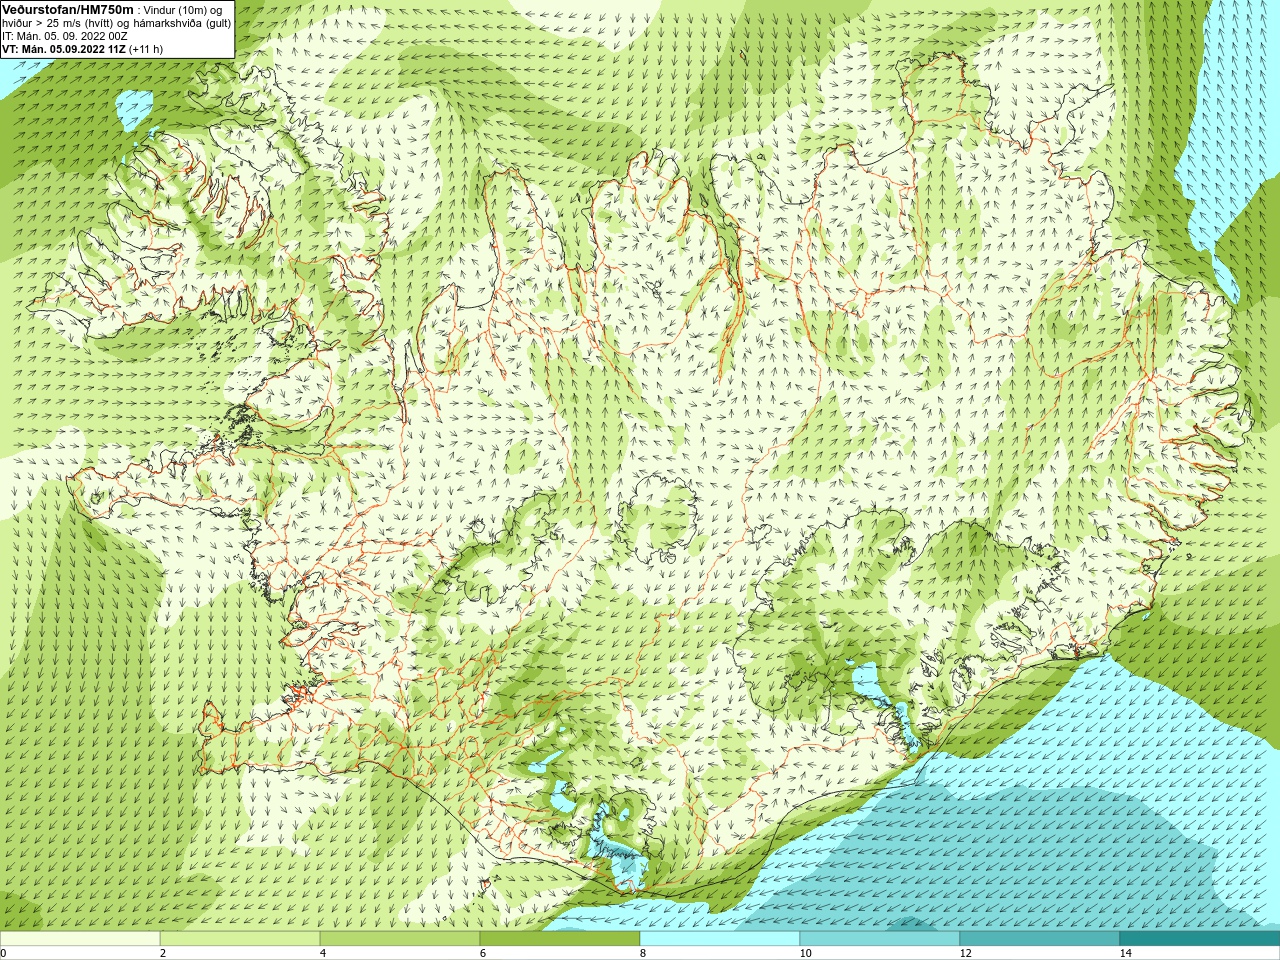Click the "VT: Mán. 05.09.2022 11Z (+11 h)" line
This screenshot has height=960, width=1280.
click(x=82, y=49)
